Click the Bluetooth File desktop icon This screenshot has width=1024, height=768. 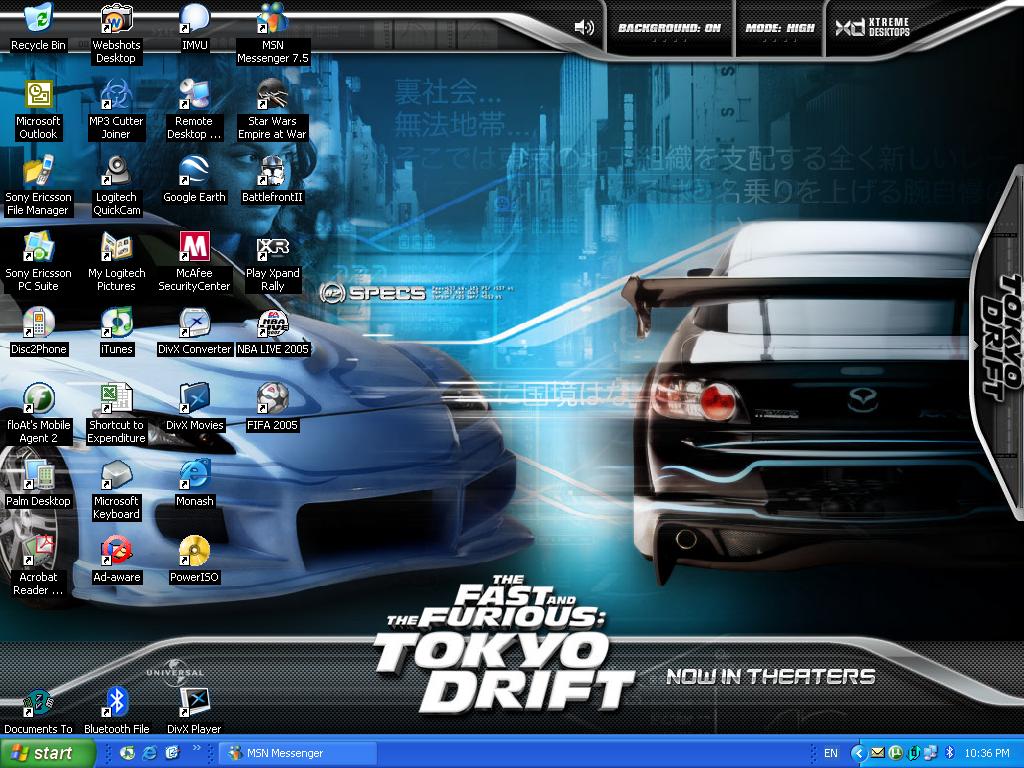[116, 711]
